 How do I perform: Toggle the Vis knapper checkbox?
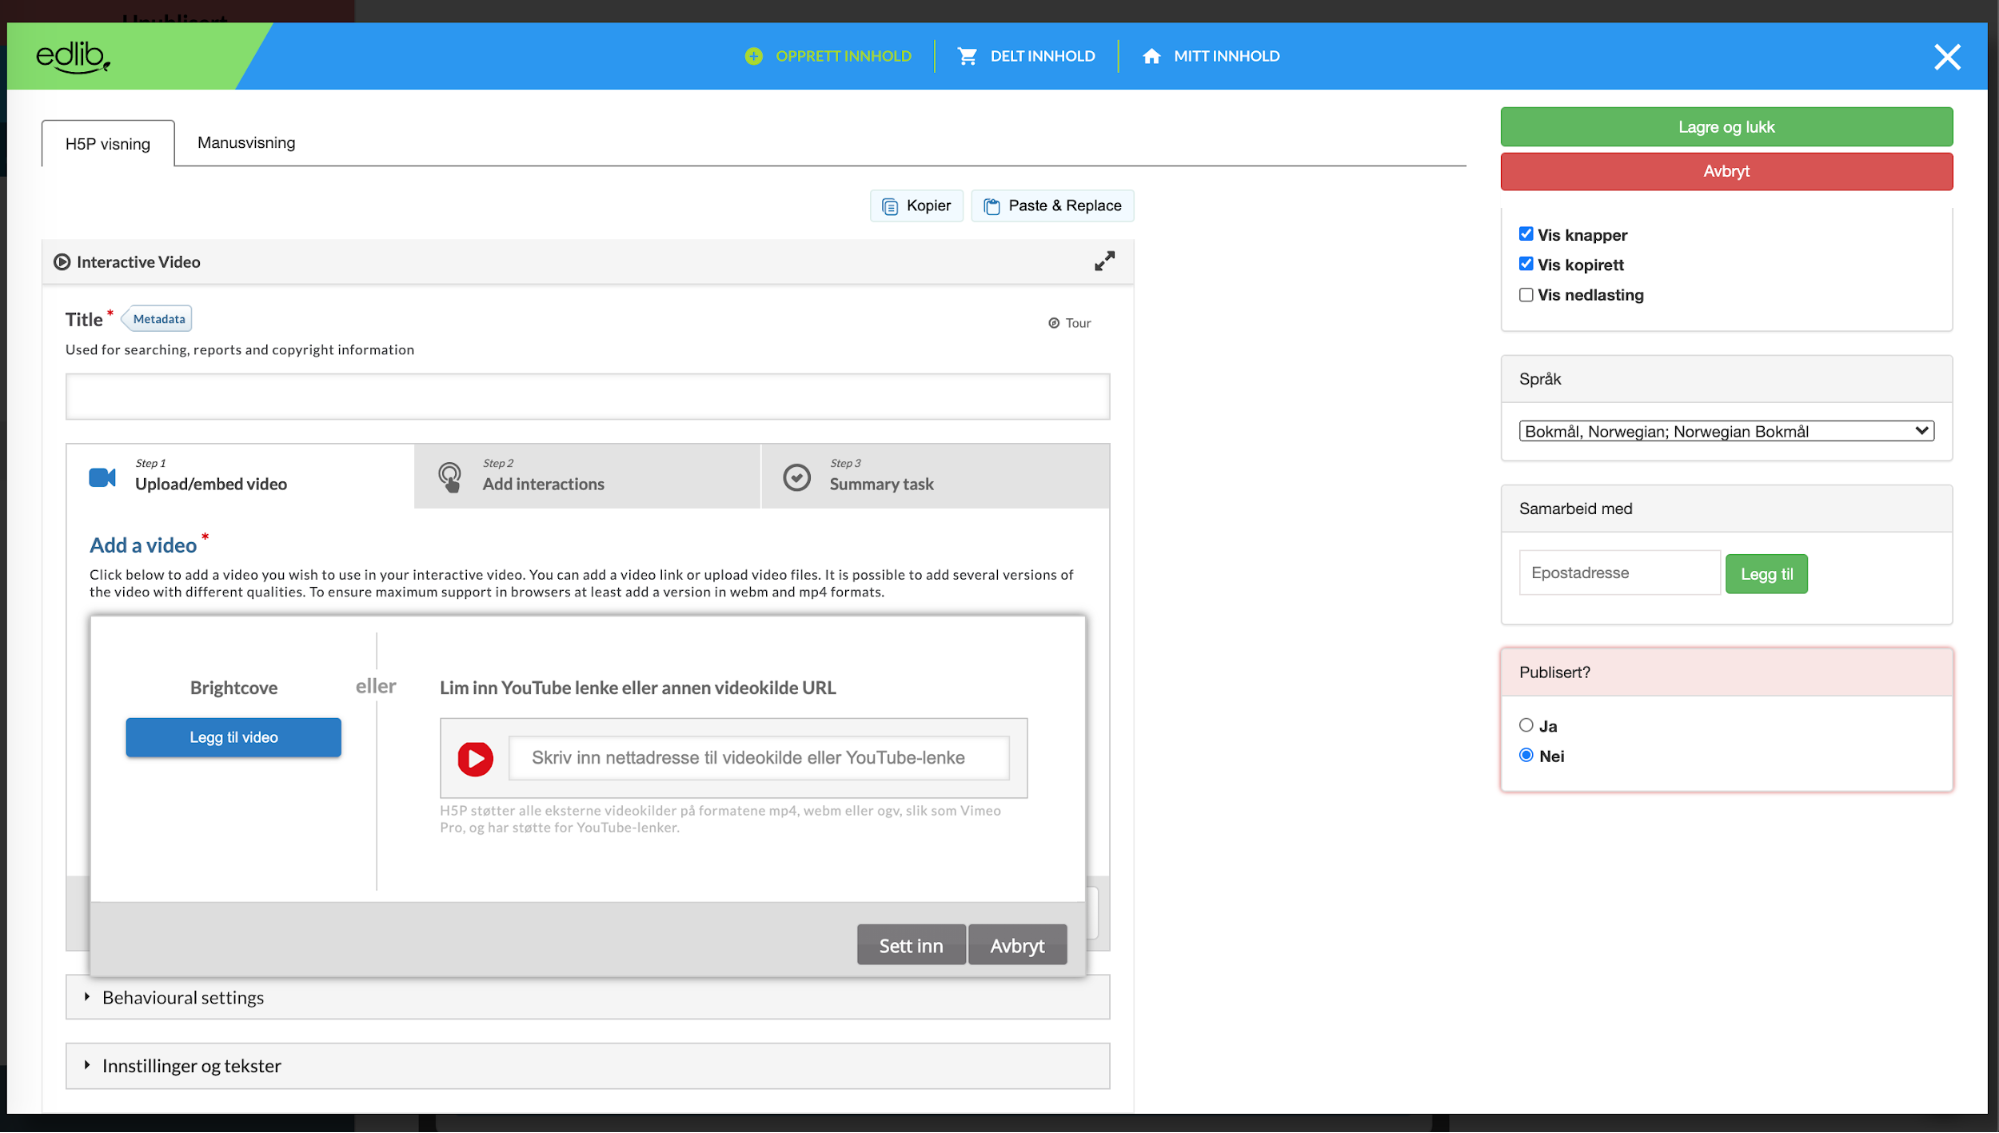click(1526, 234)
